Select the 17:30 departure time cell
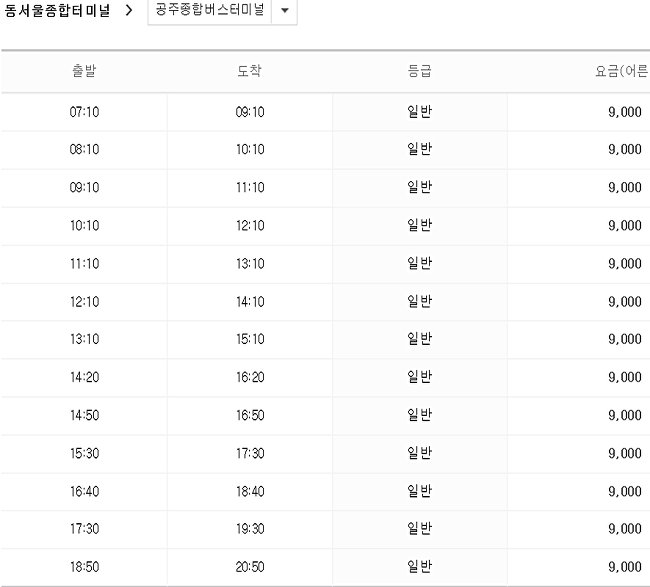The height and width of the screenshot is (587, 650). 84,529
